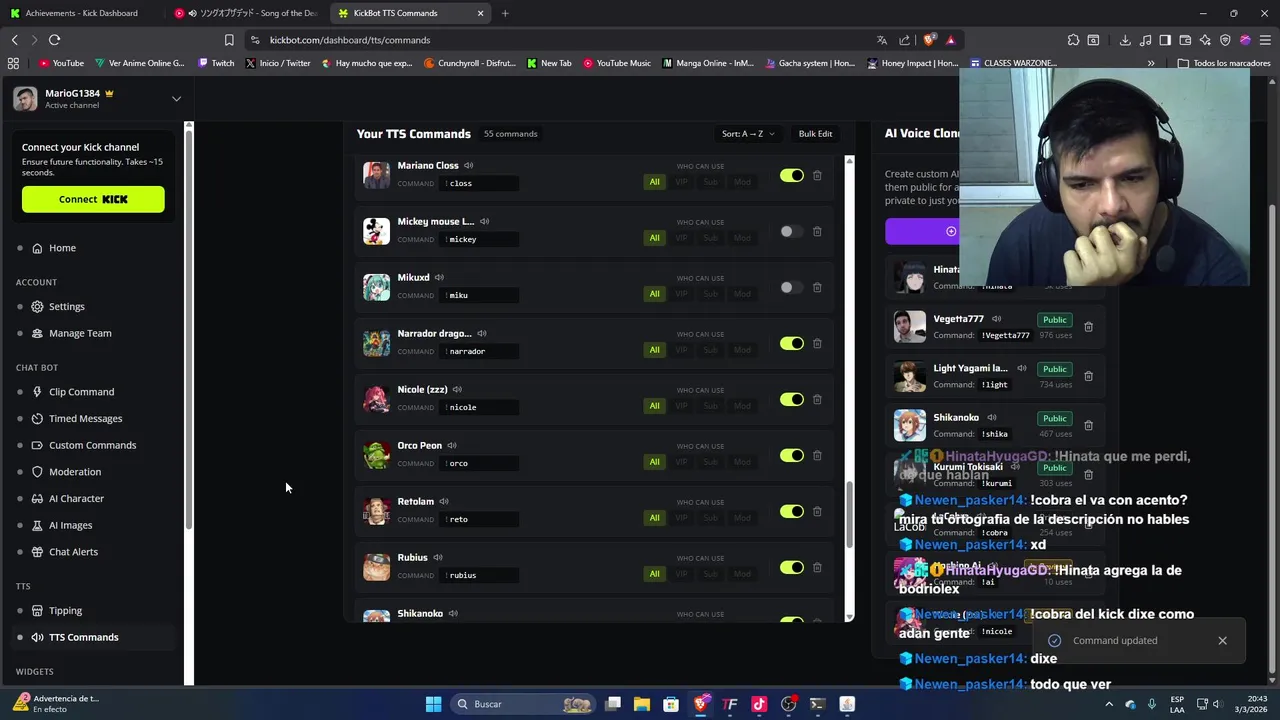This screenshot has height=720, width=1280.
Task: Open Home in the sidebar
Action: (x=62, y=248)
